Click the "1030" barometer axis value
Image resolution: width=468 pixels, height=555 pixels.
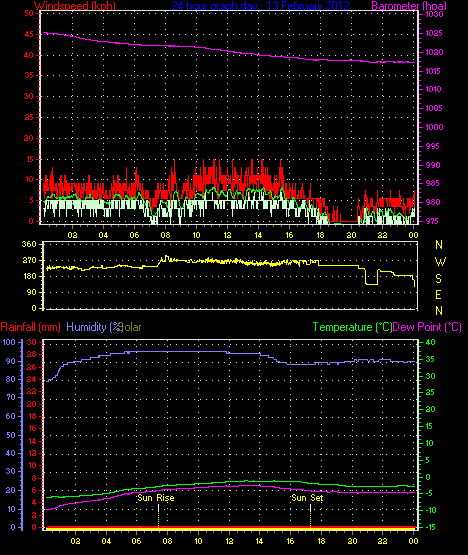pos(434,14)
